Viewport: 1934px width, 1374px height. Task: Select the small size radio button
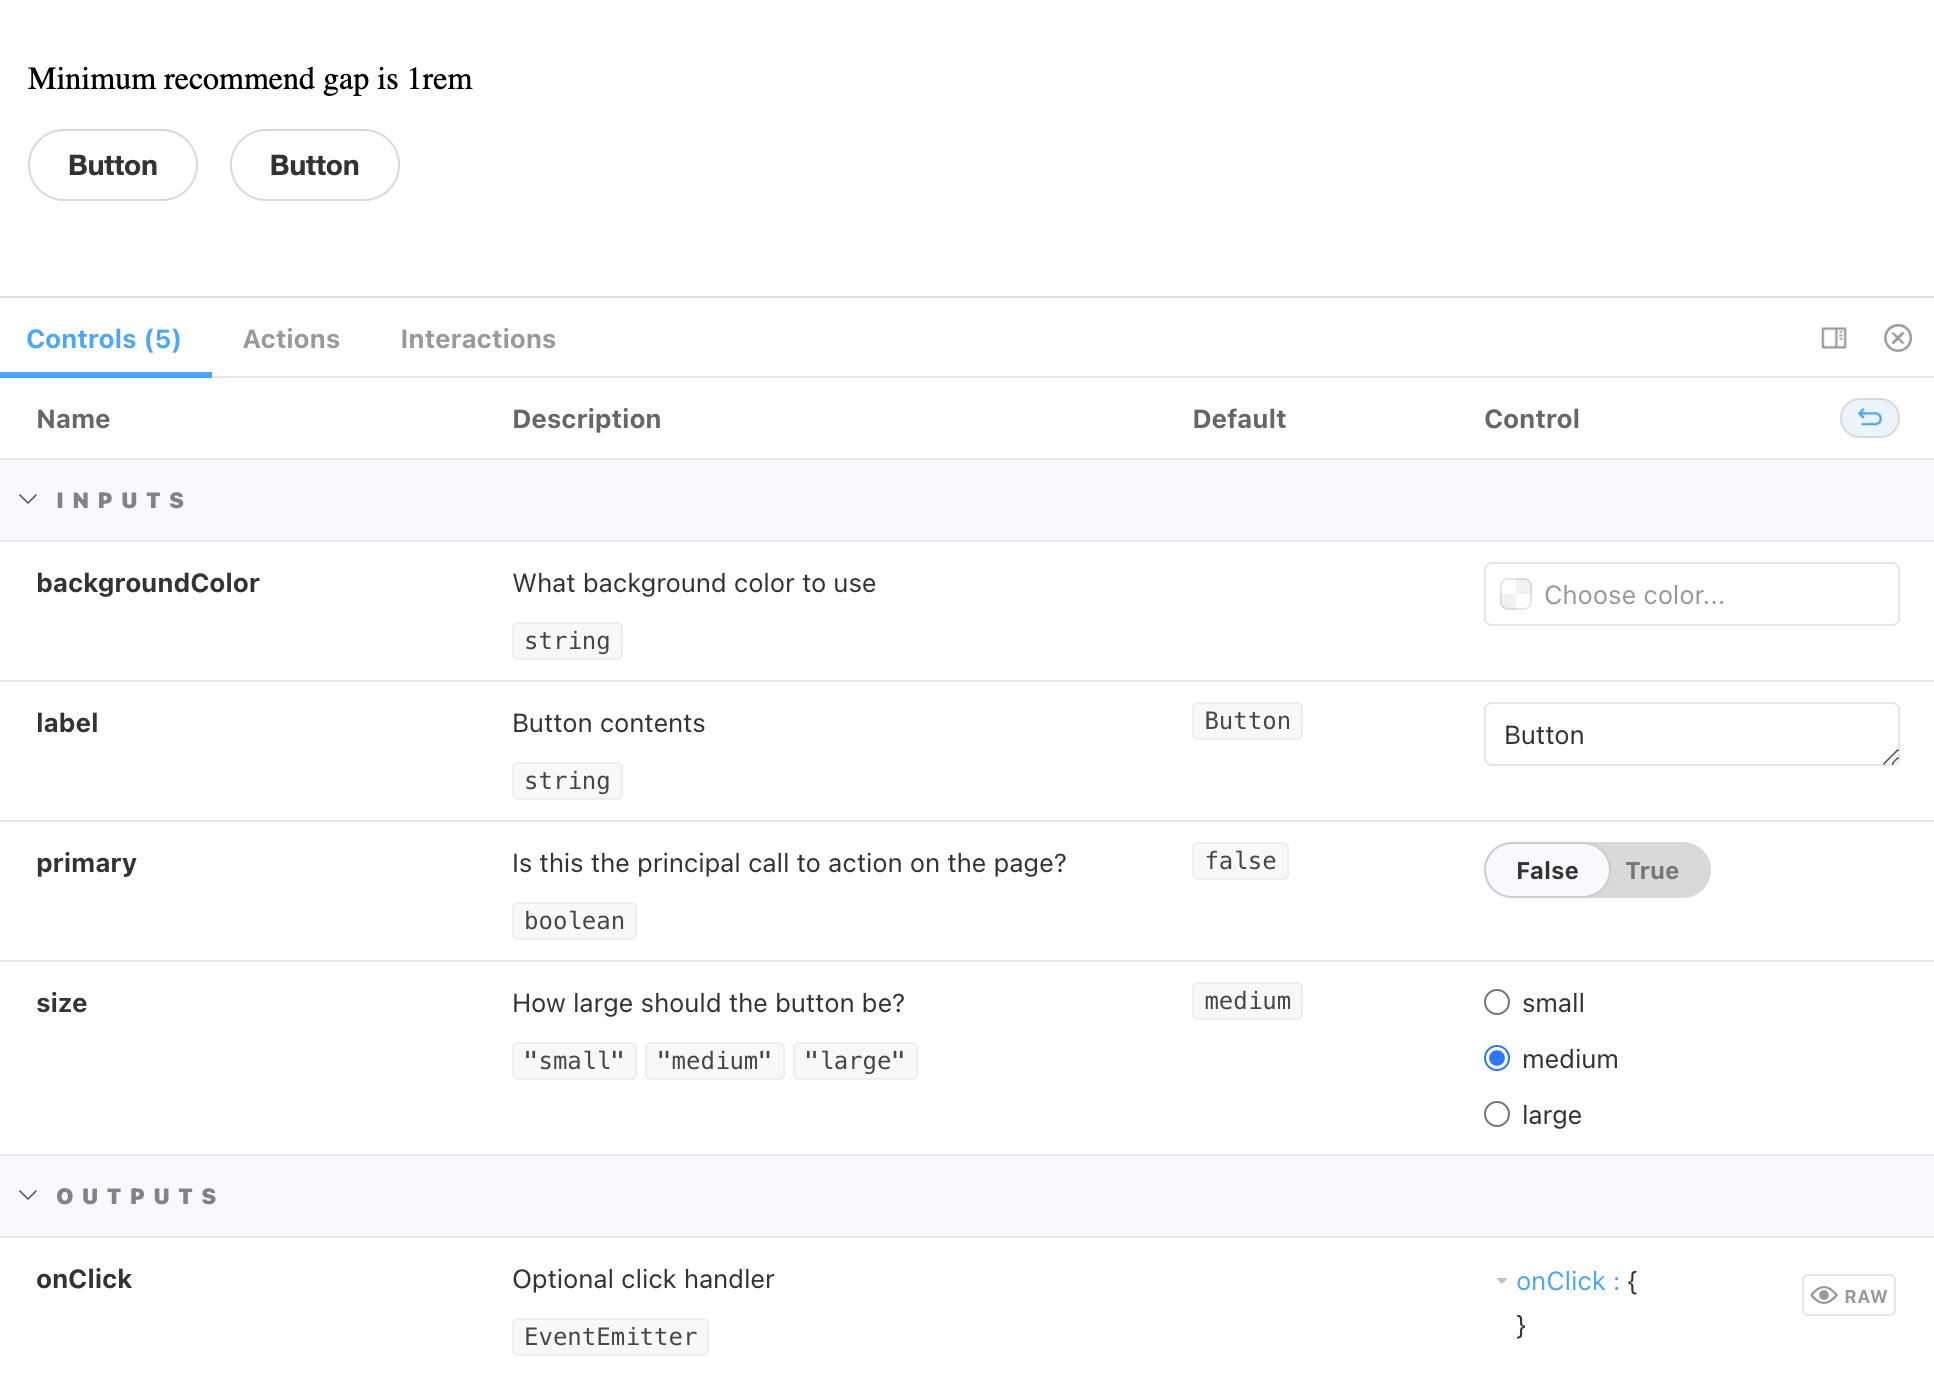coord(1496,1002)
